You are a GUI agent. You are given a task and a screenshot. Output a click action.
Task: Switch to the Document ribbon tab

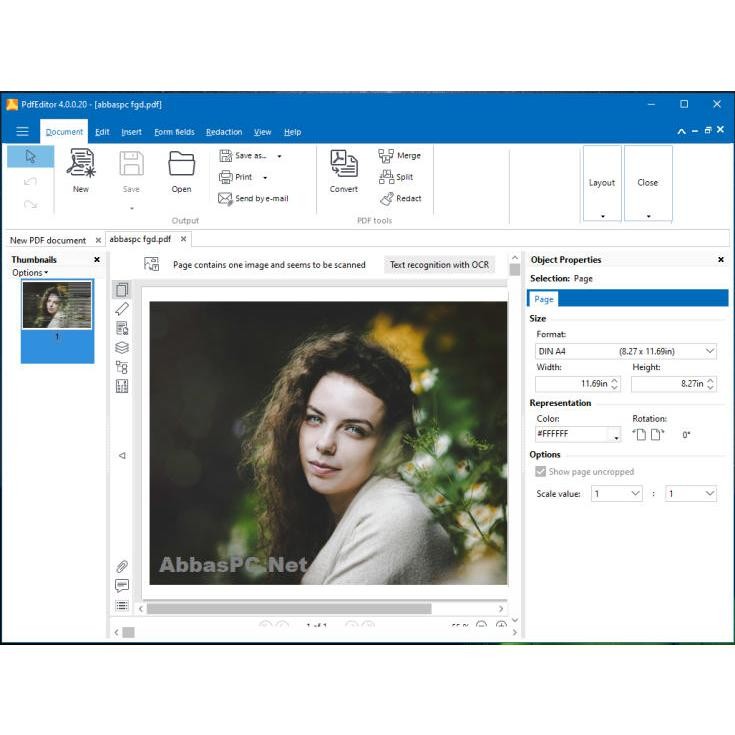click(64, 132)
